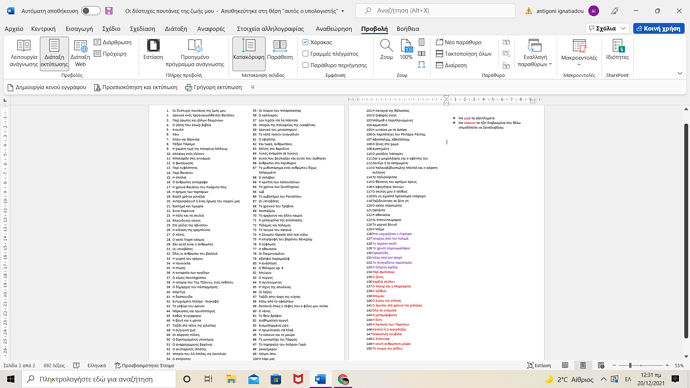Open Outline view (Διάρθρωση)

pyautogui.click(x=113, y=42)
